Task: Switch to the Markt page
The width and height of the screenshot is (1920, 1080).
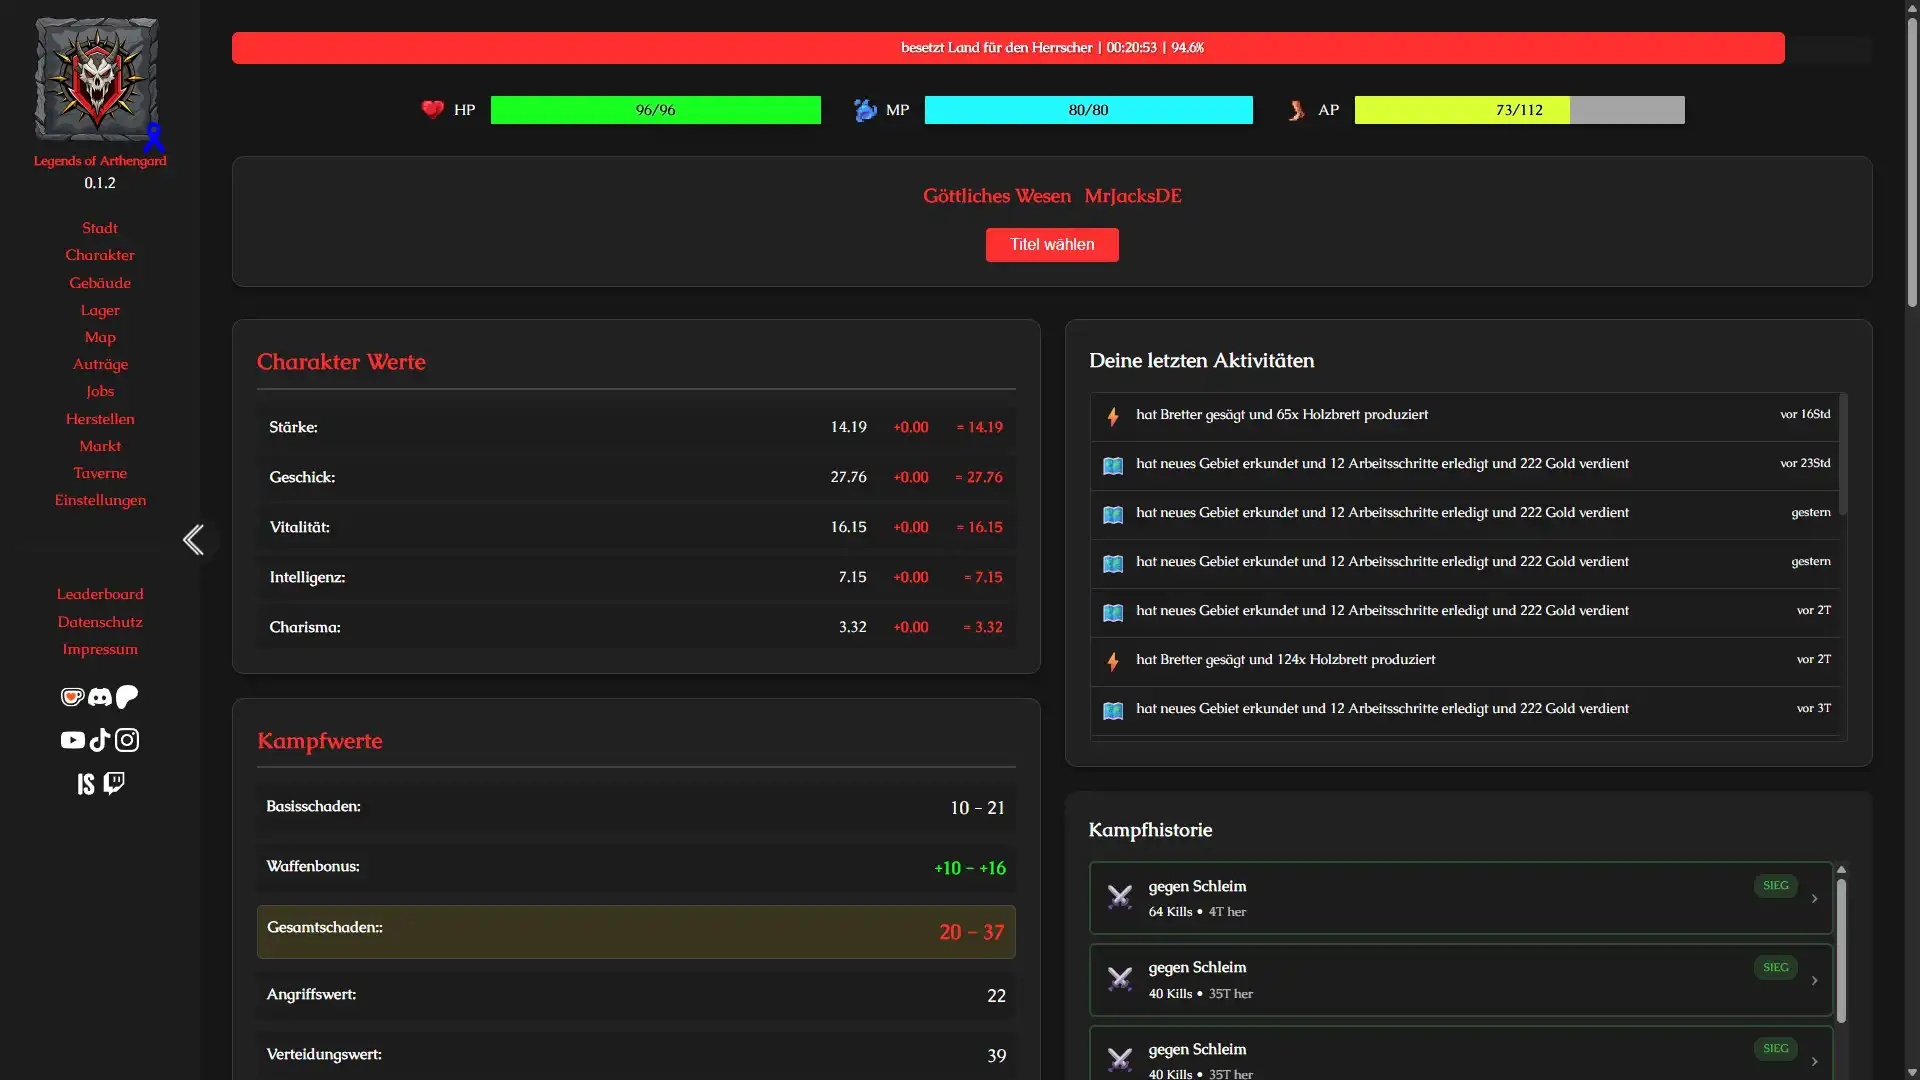Action: [x=100, y=446]
